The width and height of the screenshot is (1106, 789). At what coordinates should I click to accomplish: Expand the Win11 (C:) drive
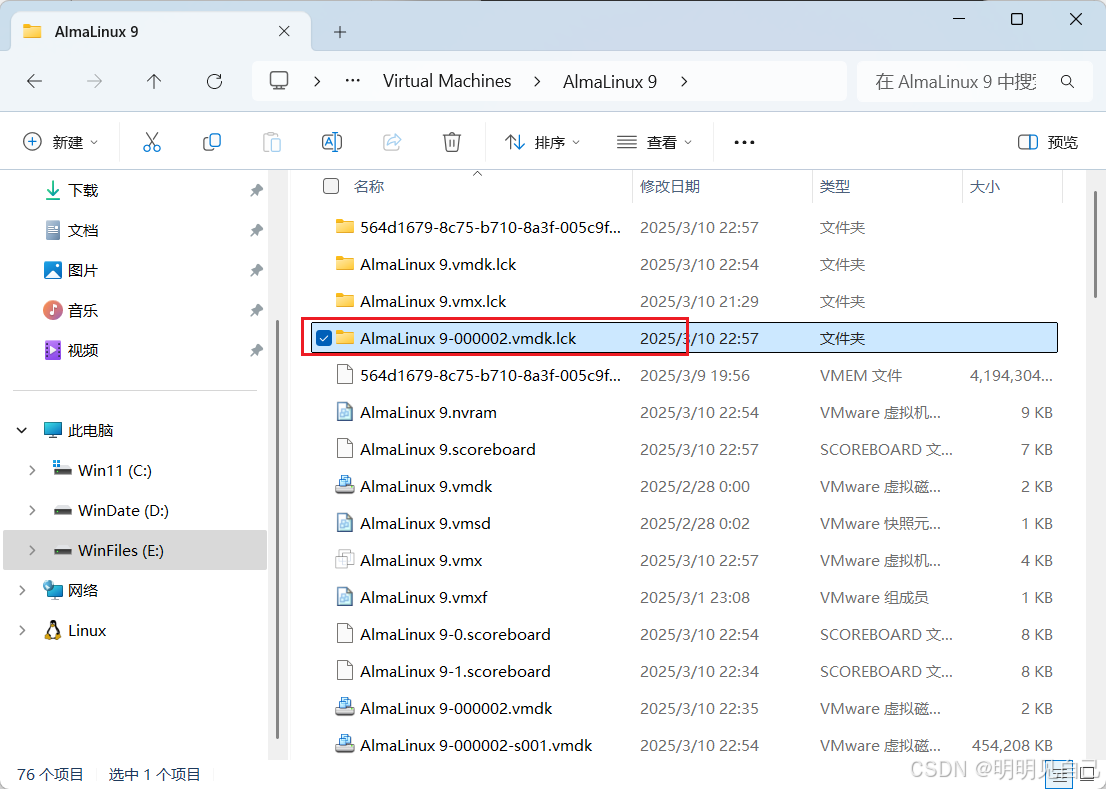pyautogui.click(x=32, y=470)
